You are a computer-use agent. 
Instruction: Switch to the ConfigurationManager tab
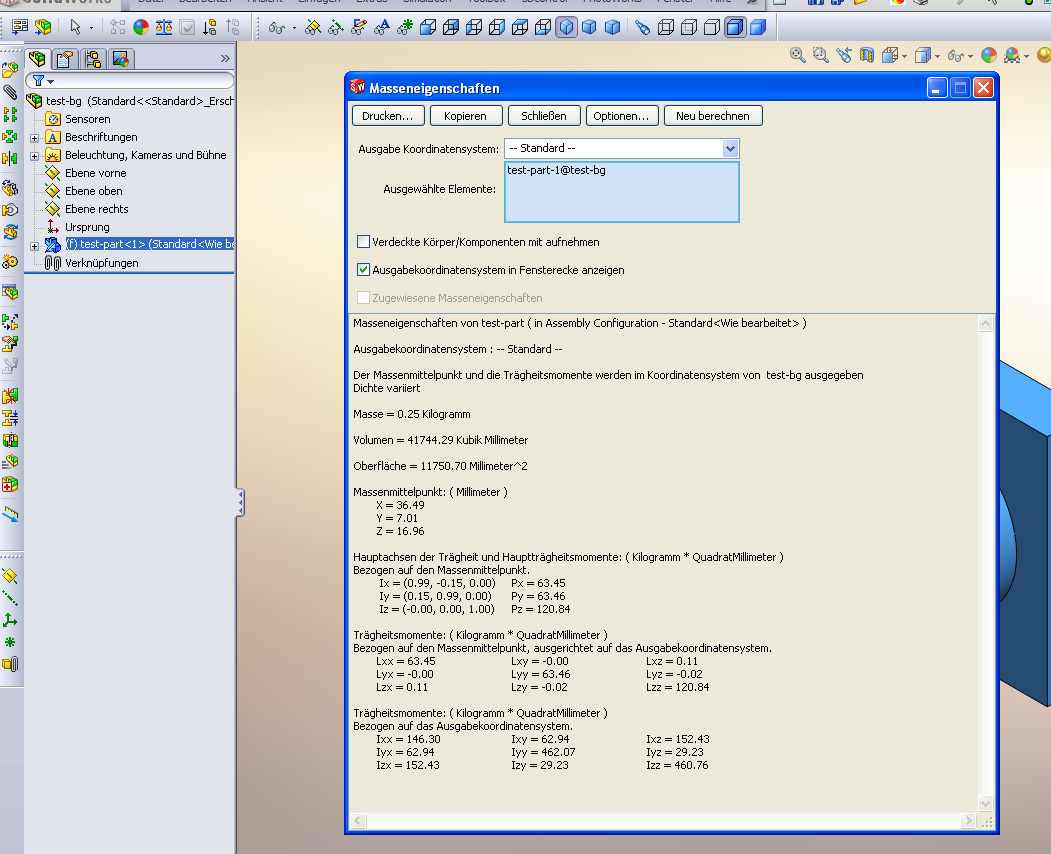93,59
